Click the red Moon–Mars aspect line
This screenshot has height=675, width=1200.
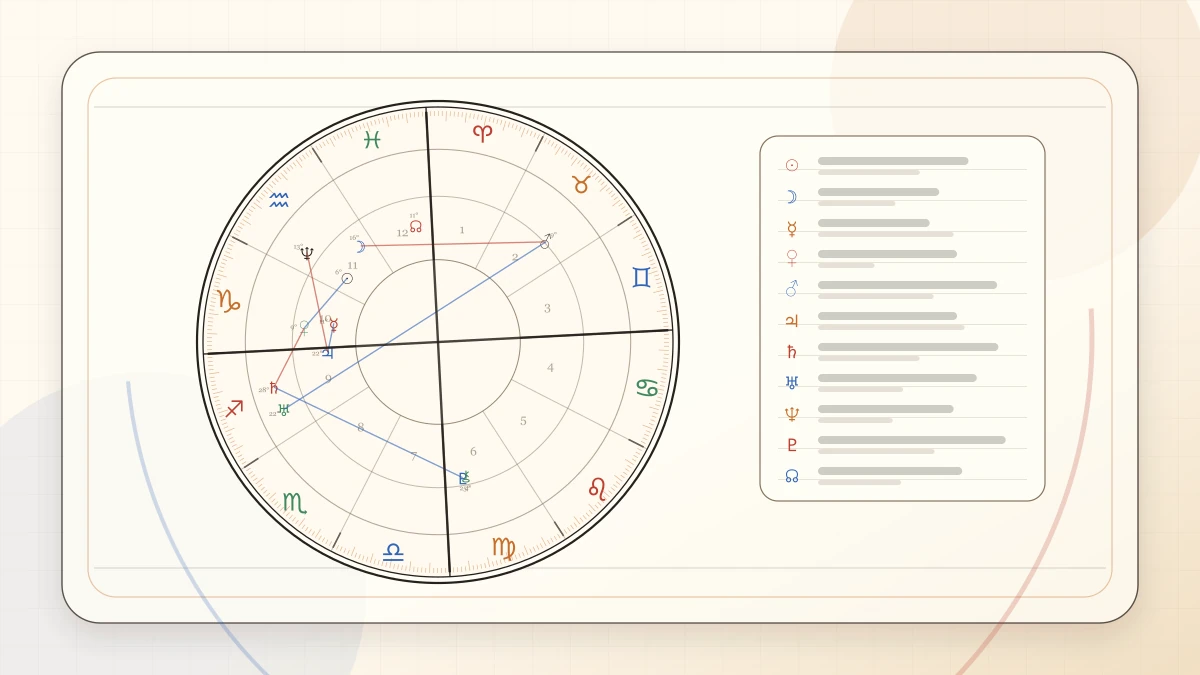[452, 244]
